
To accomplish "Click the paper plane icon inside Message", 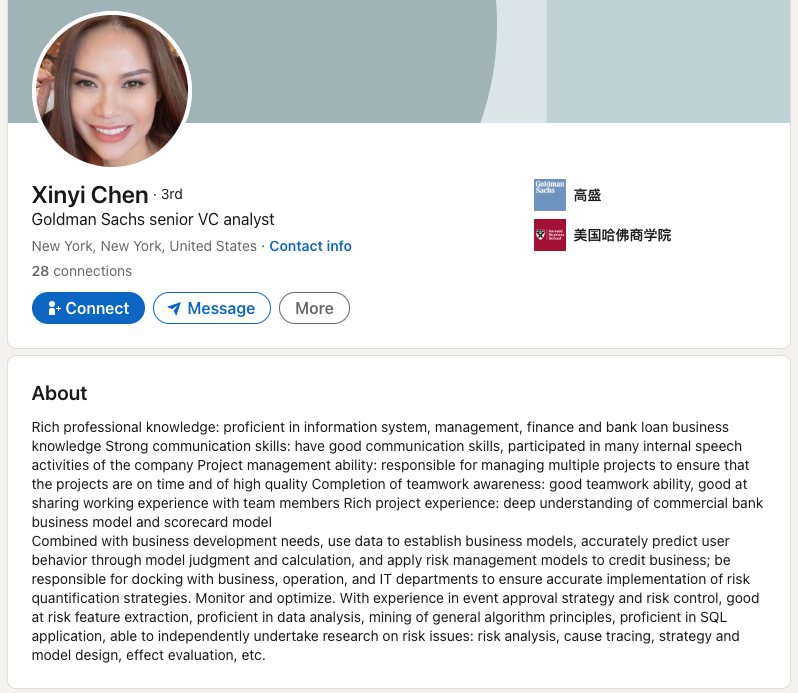I will click(x=175, y=308).
